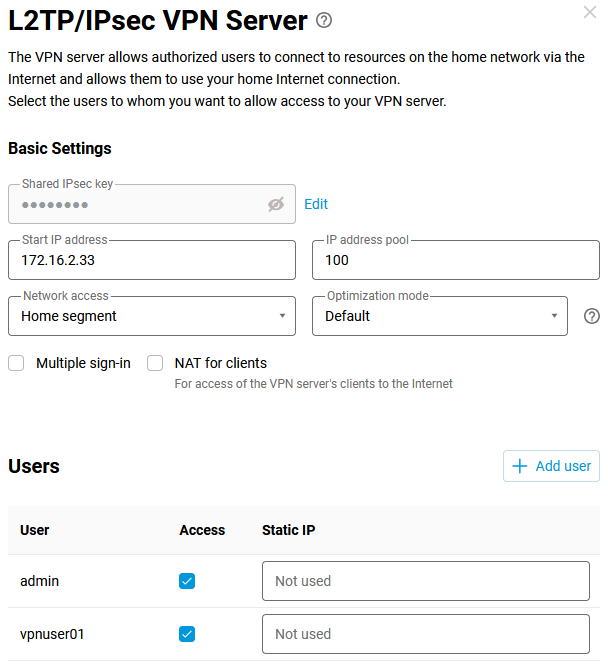Enable the Multiple sign-in checkbox
This screenshot has width=608, height=664.
click(16, 363)
